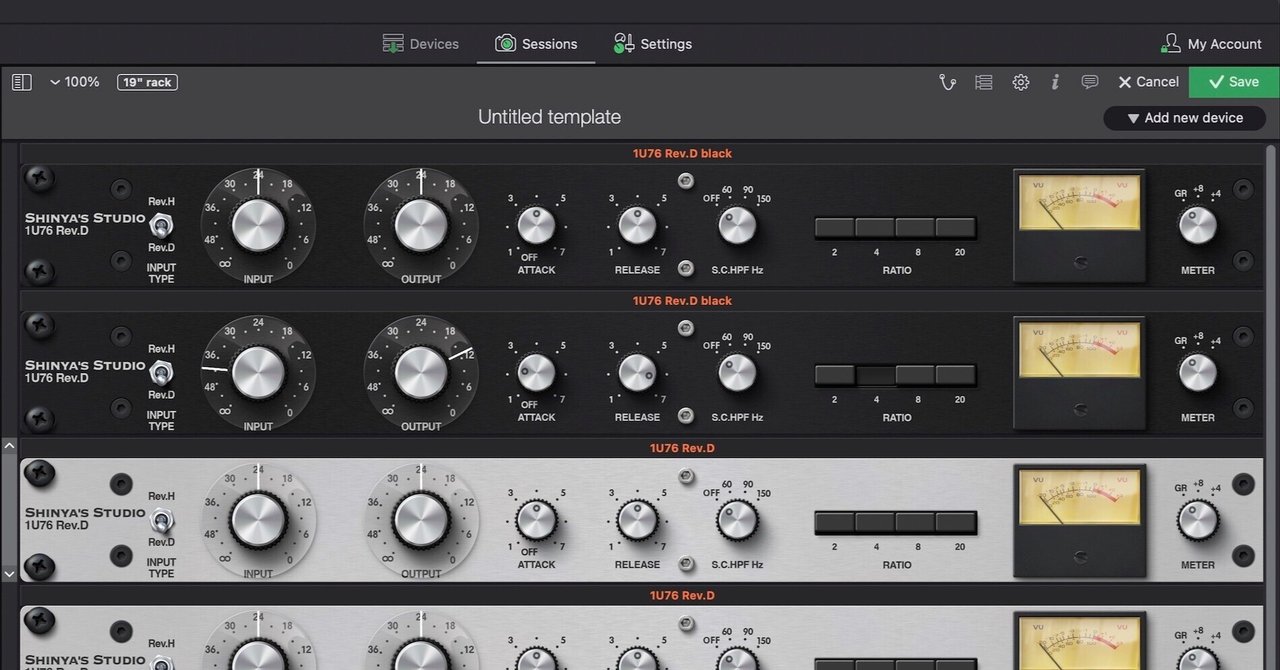Image resolution: width=1280 pixels, height=670 pixels.
Task: Save the template with the green button
Action: [1234, 82]
